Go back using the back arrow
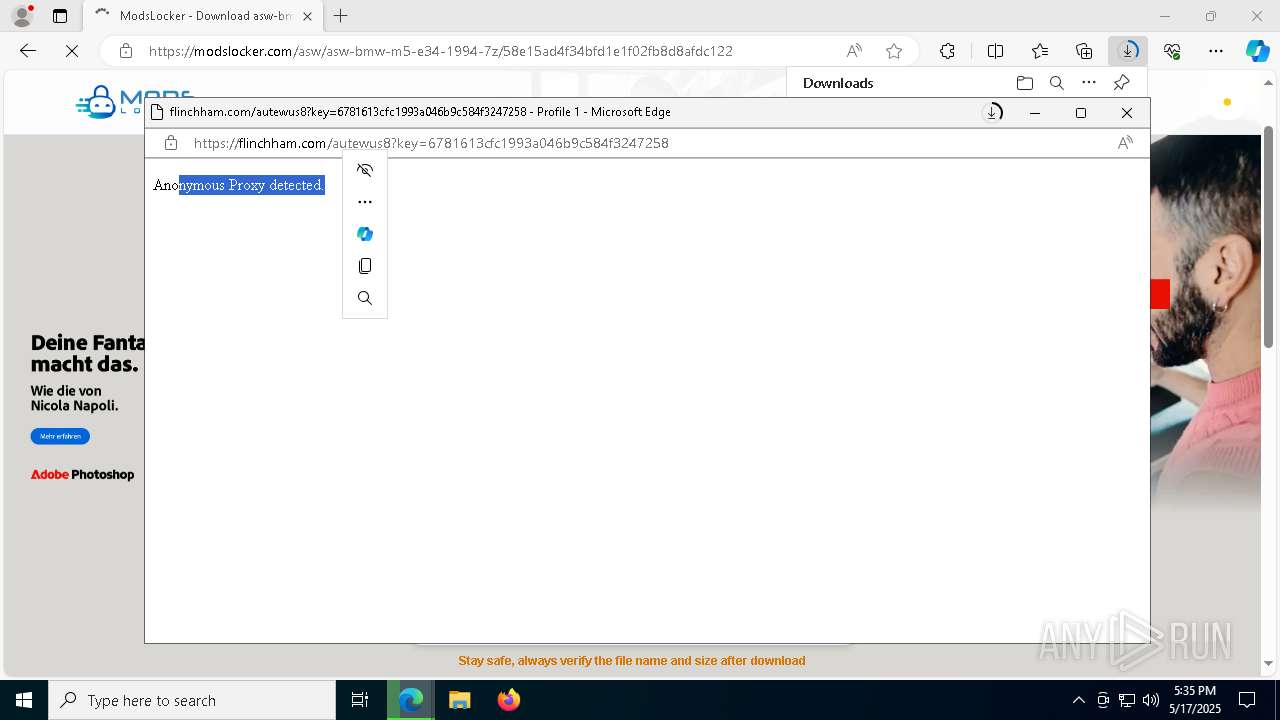 click(28, 51)
